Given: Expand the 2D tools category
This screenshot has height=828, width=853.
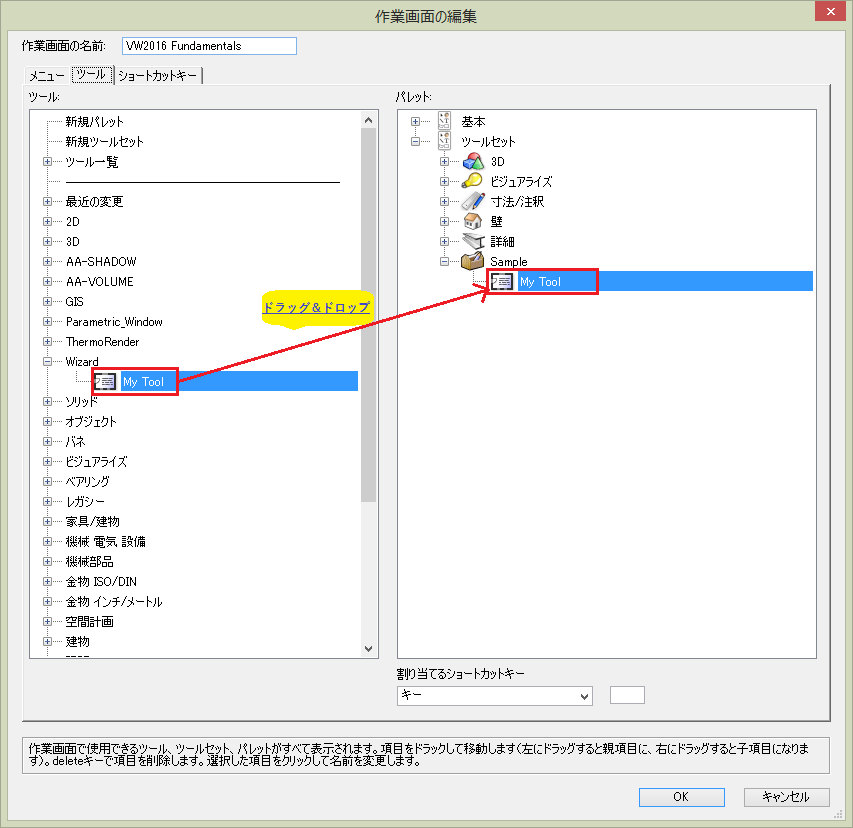Looking at the screenshot, I should 47,221.
